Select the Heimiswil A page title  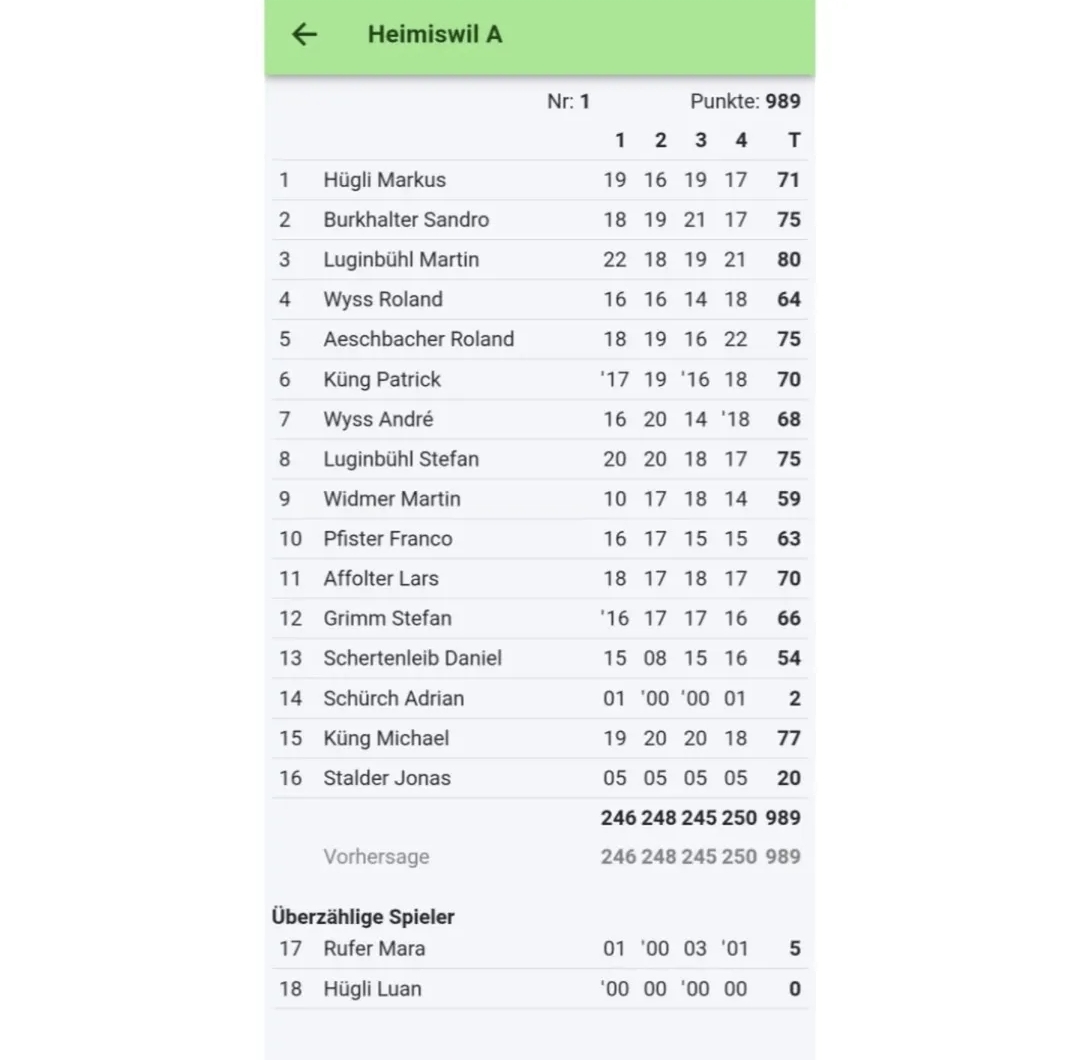coord(434,34)
